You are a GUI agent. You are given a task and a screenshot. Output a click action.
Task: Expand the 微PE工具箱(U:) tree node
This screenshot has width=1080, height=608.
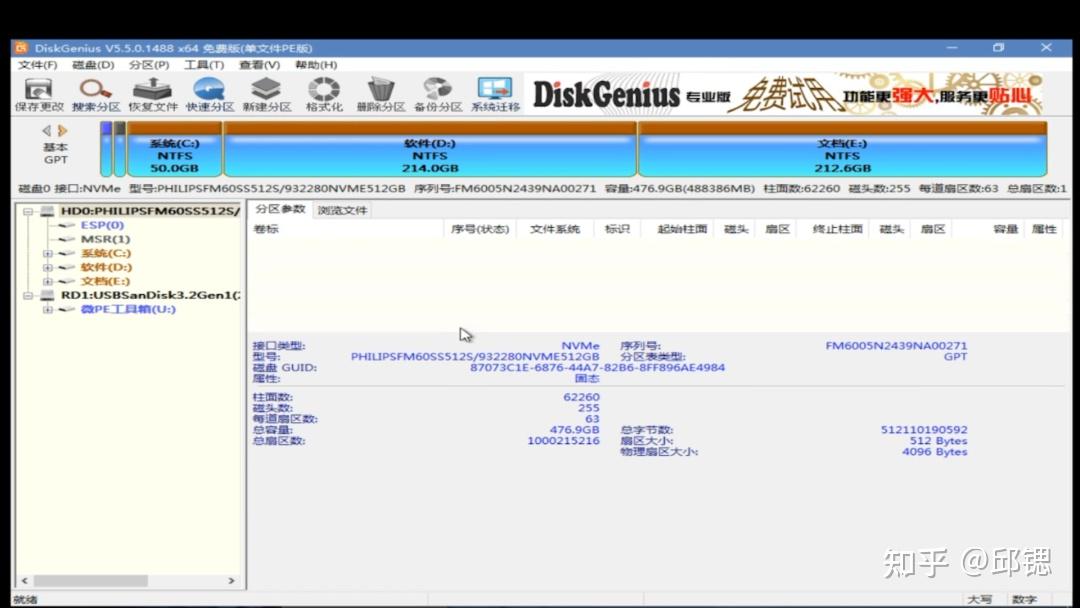(x=48, y=309)
